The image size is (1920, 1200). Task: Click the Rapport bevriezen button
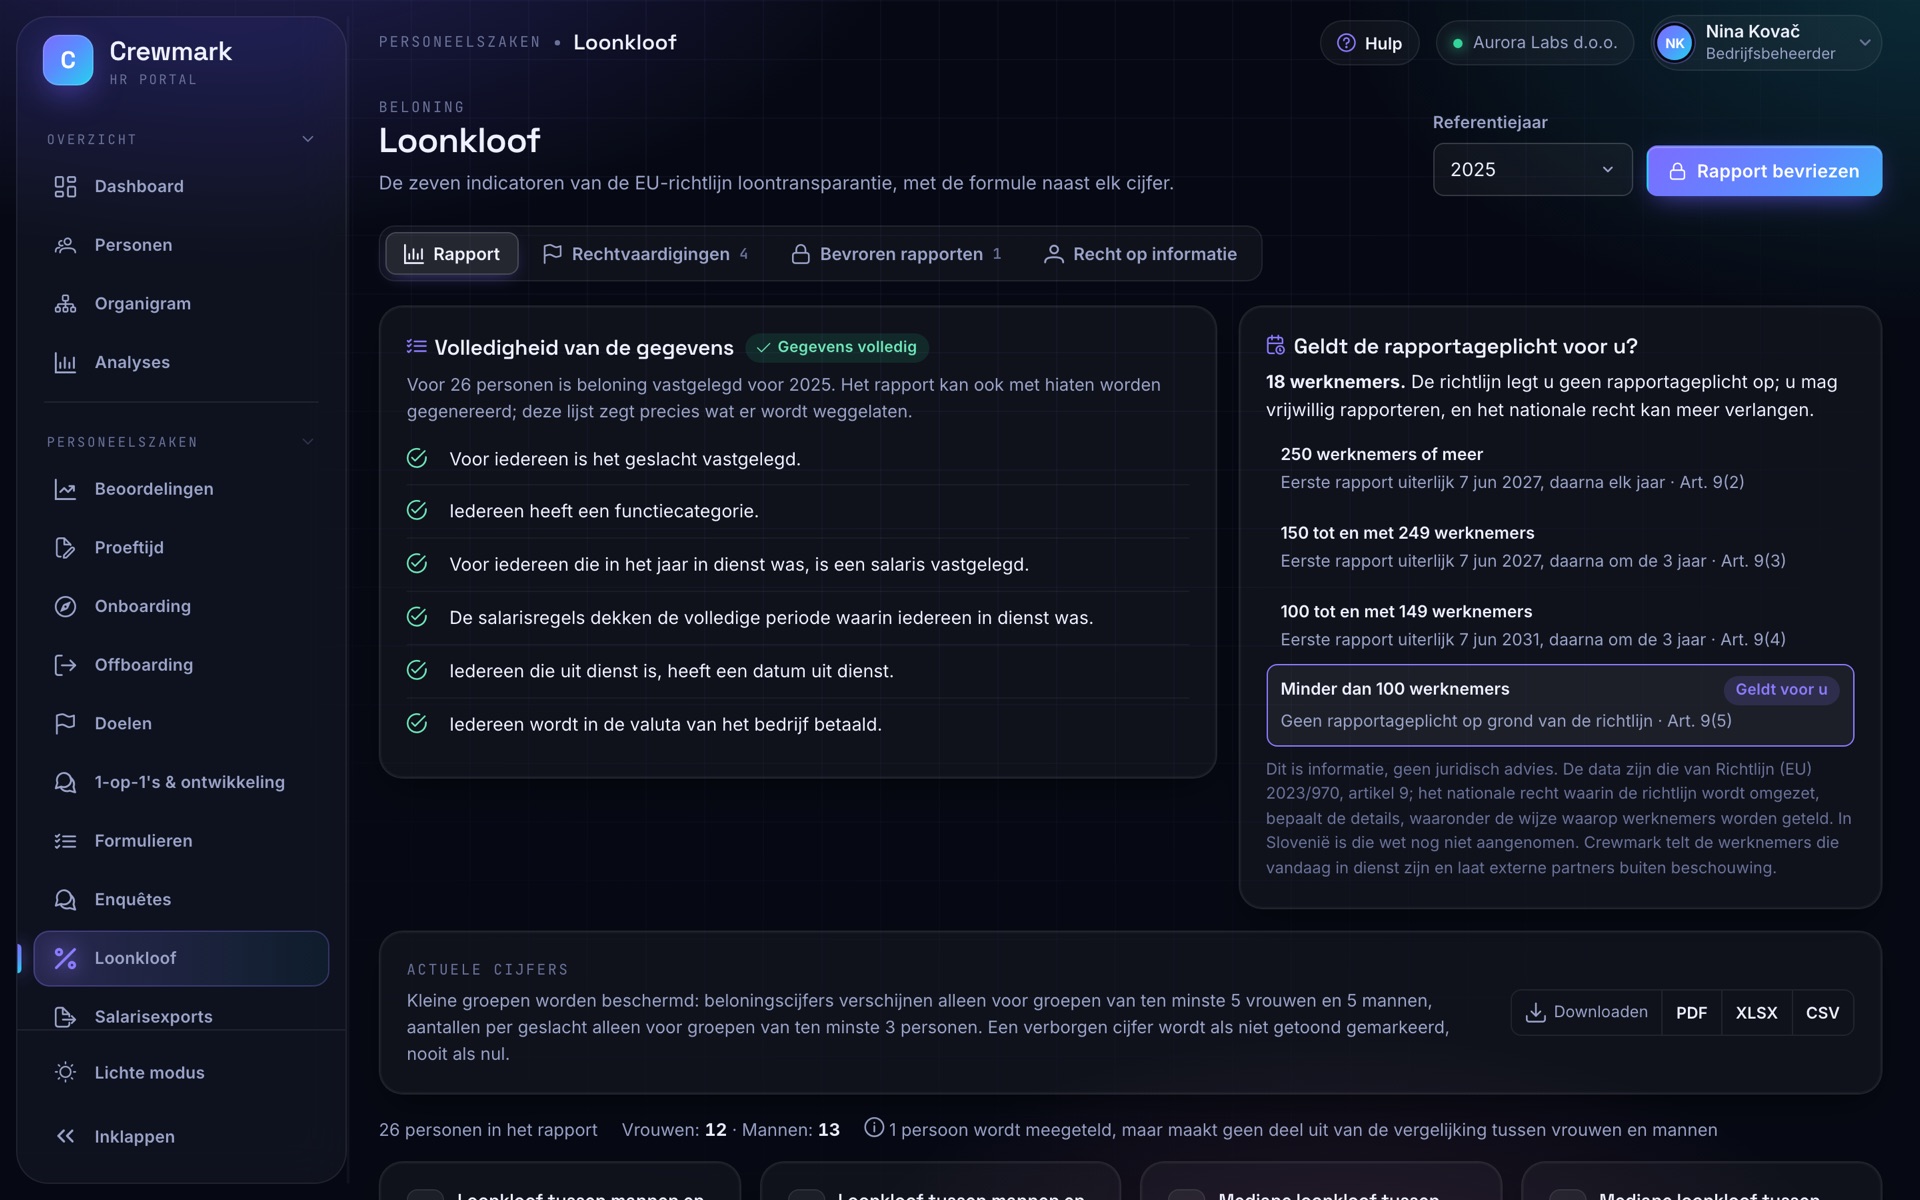(x=1764, y=171)
